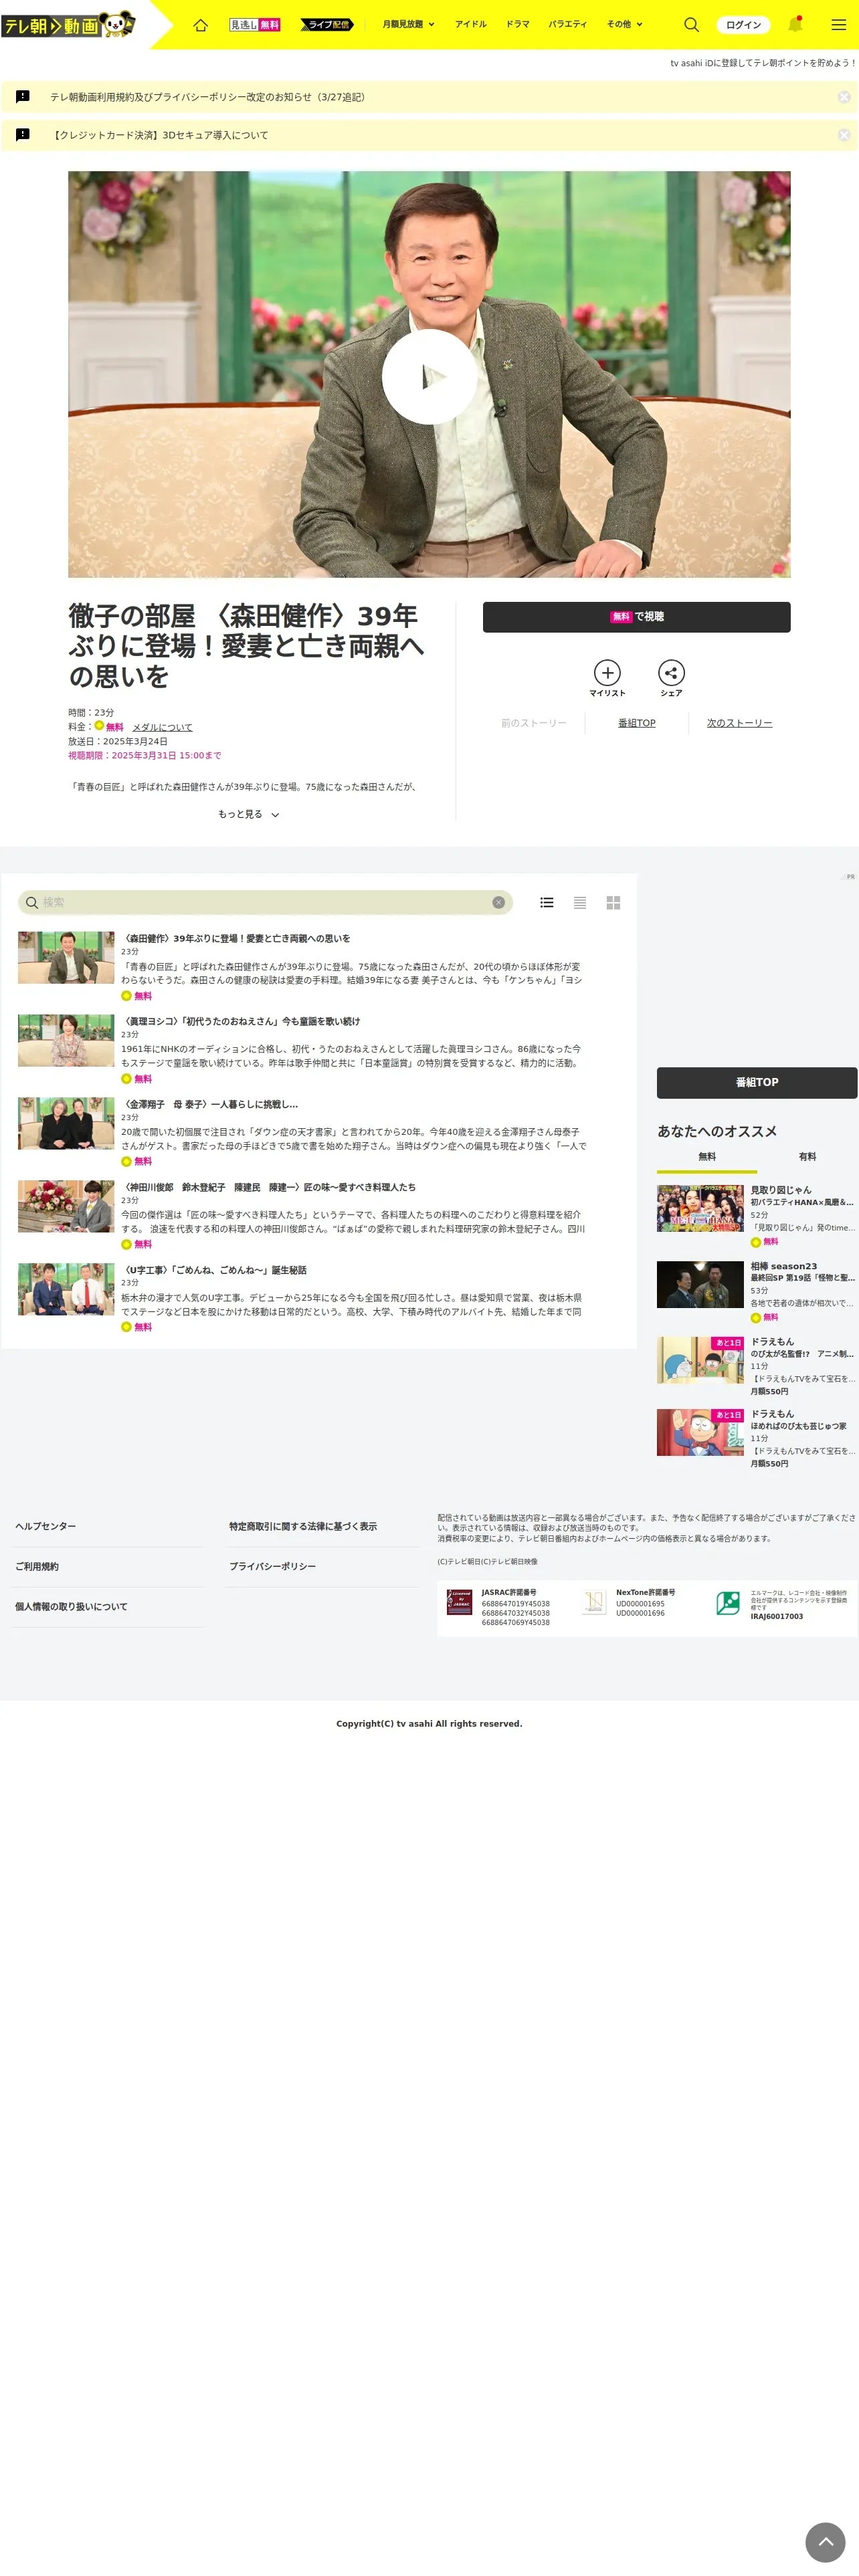The height and width of the screenshot is (2576, 859).
Task: Click the dark 番組TOP sidebar button
Action: tap(757, 1083)
